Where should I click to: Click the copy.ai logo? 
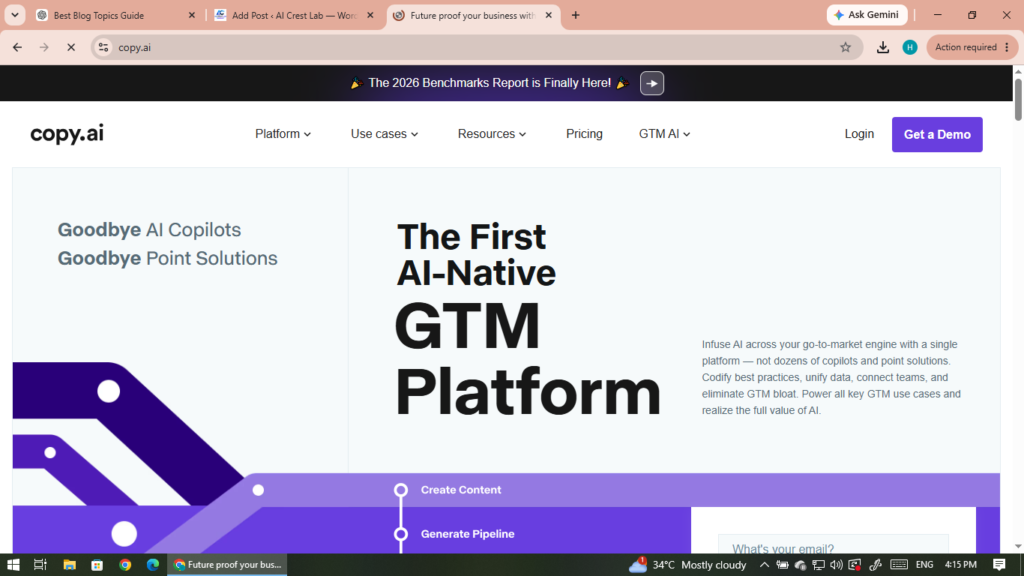(67, 133)
